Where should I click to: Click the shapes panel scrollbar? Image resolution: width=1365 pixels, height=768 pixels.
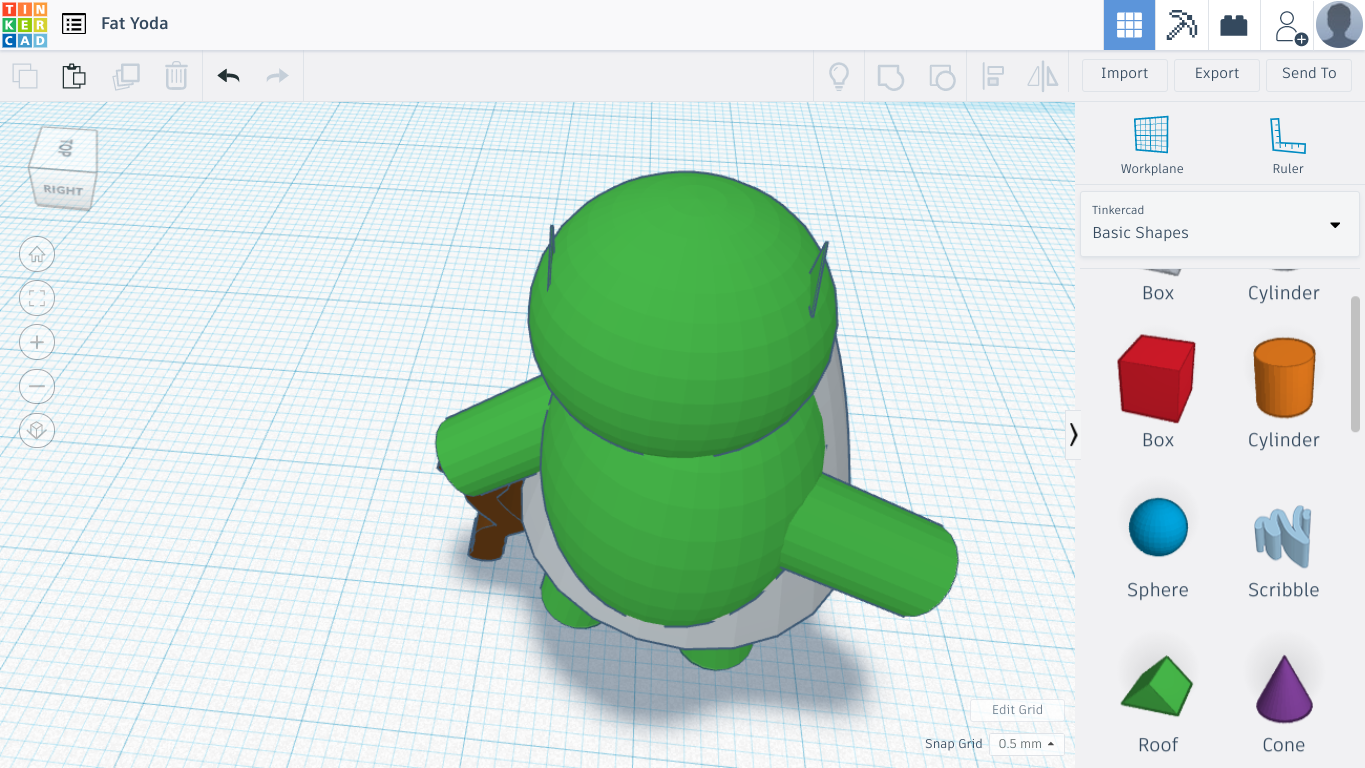point(1355,363)
